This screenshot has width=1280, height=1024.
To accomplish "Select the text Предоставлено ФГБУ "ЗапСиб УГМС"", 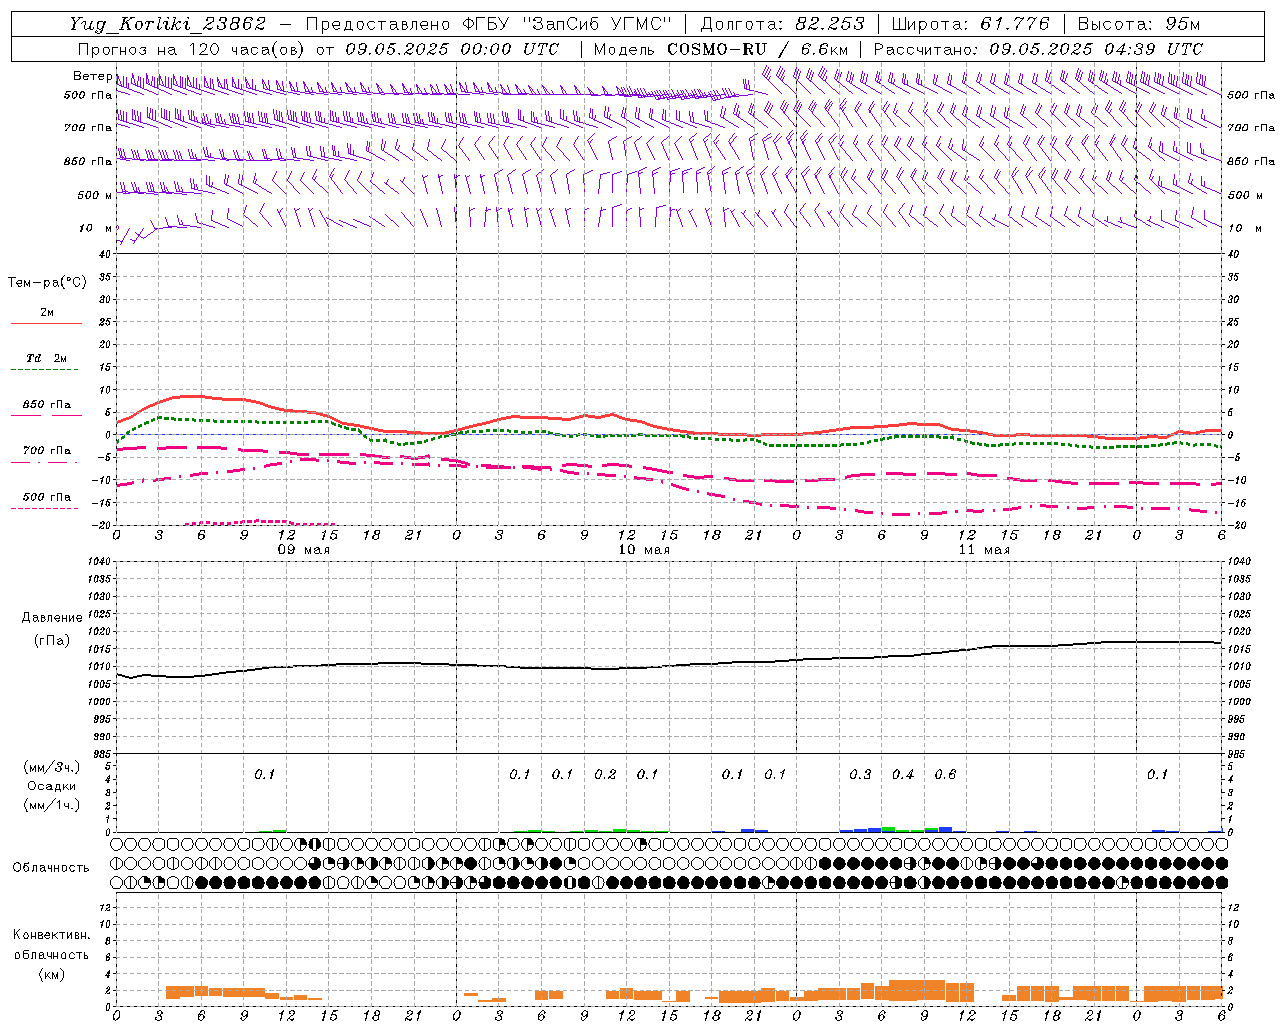I will pyautogui.click(x=488, y=24).
